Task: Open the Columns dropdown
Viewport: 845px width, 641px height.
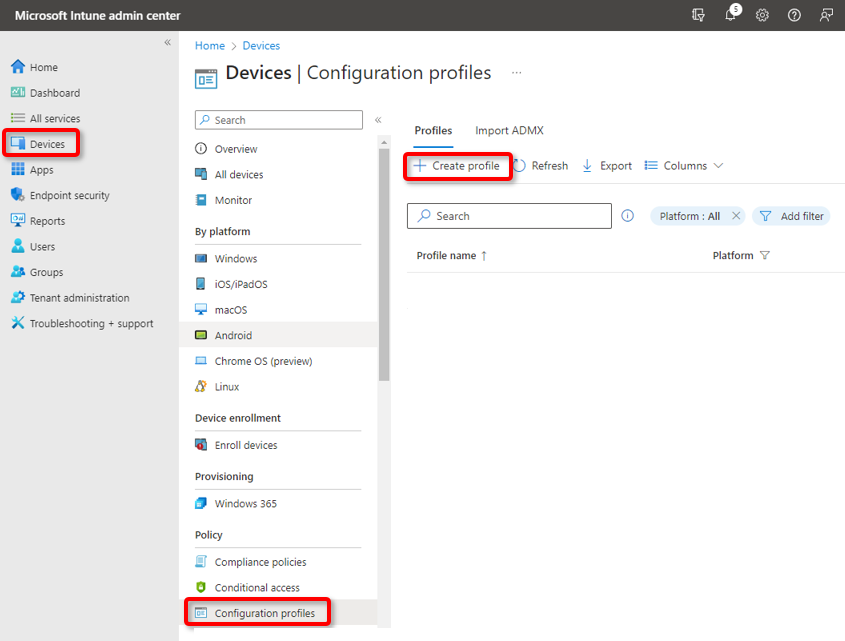Action: click(x=684, y=166)
